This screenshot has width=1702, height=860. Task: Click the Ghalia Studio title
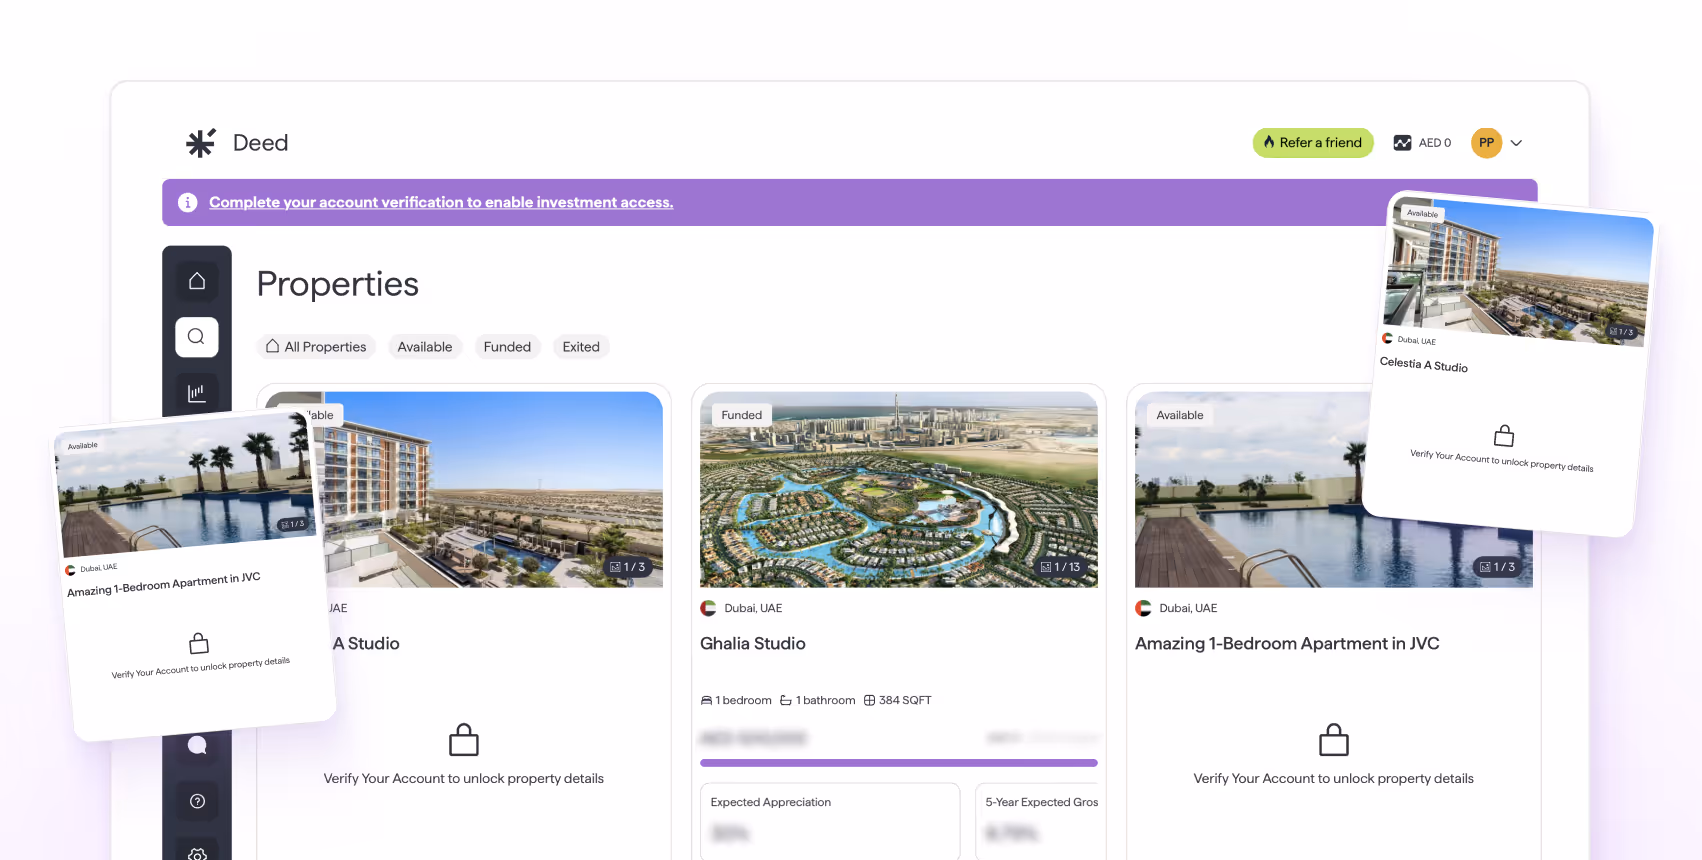point(753,644)
